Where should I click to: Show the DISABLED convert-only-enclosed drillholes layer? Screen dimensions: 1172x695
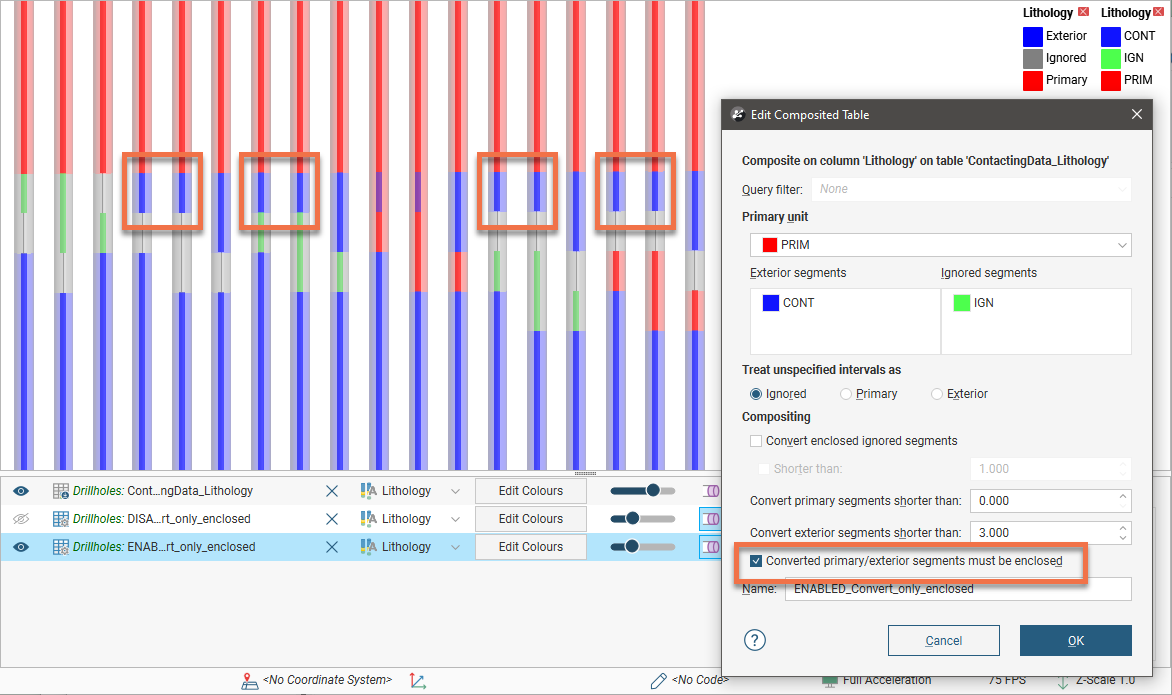(21, 519)
